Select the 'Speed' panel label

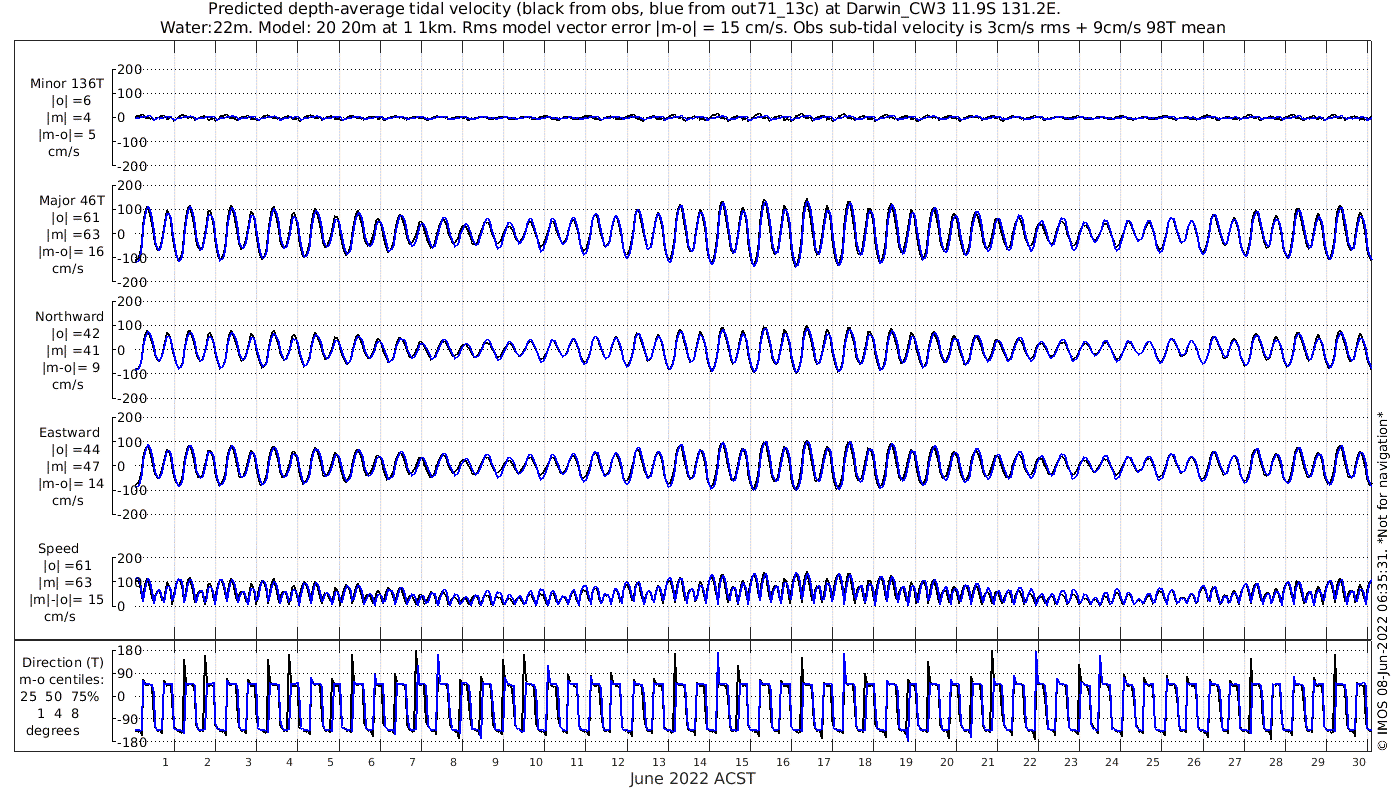click(x=58, y=549)
